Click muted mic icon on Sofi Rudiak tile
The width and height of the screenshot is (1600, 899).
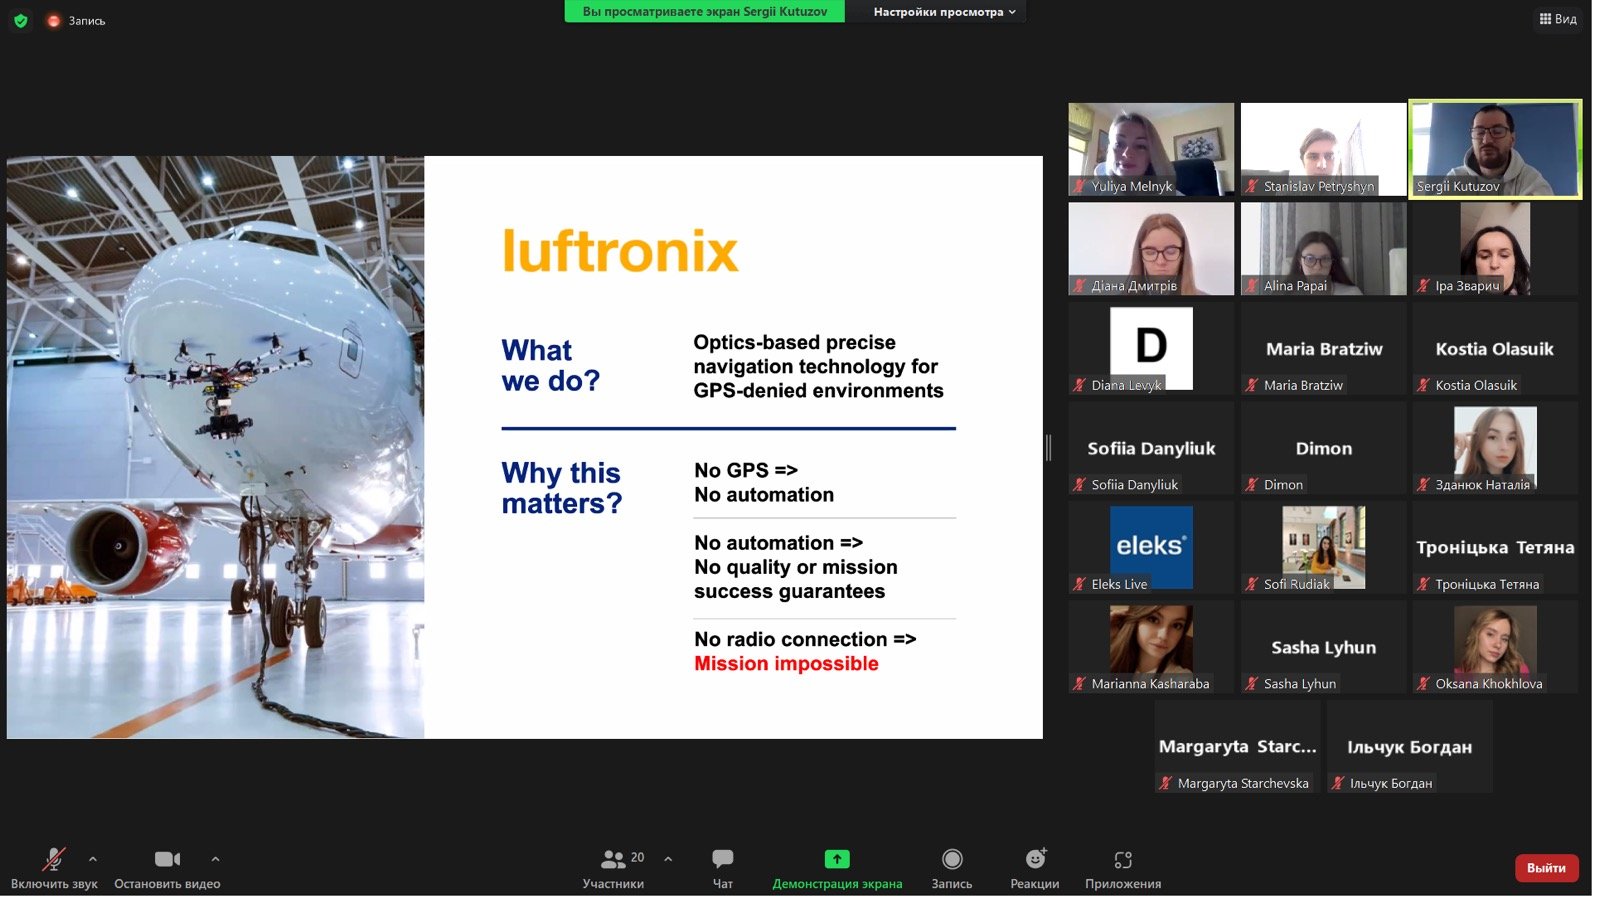click(x=1252, y=584)
